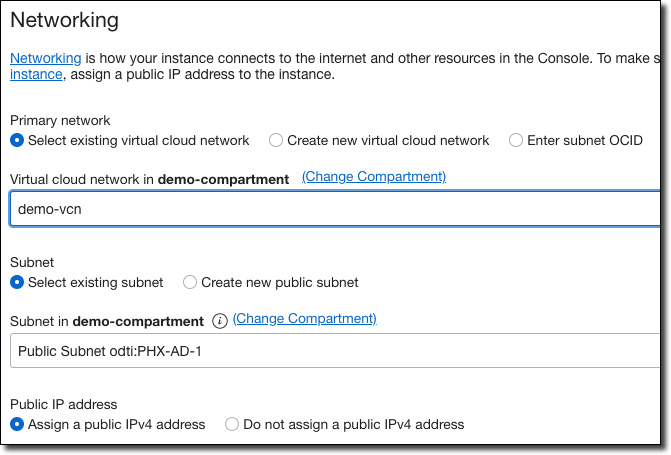
Task: Choose Select existing virtual cloud network option
Action: pos(17,141)
